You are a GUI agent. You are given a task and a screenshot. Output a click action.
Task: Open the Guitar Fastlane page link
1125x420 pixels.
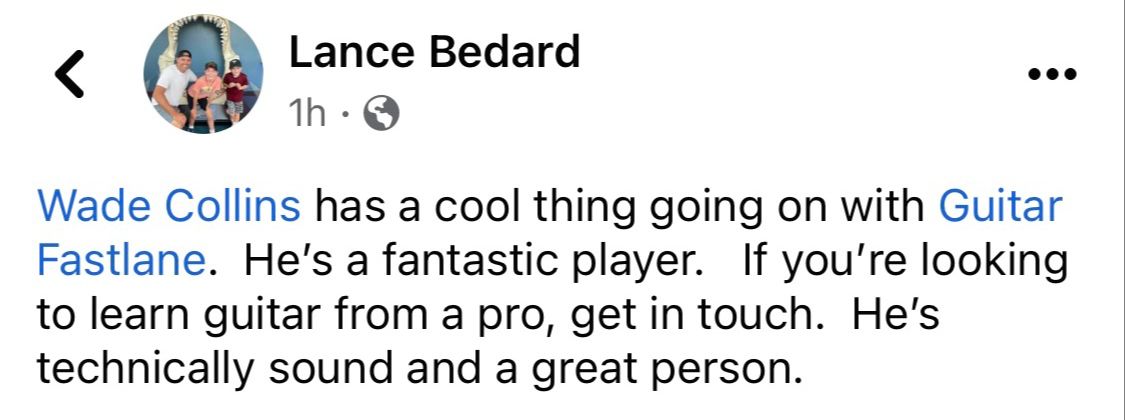[1000, 207]
